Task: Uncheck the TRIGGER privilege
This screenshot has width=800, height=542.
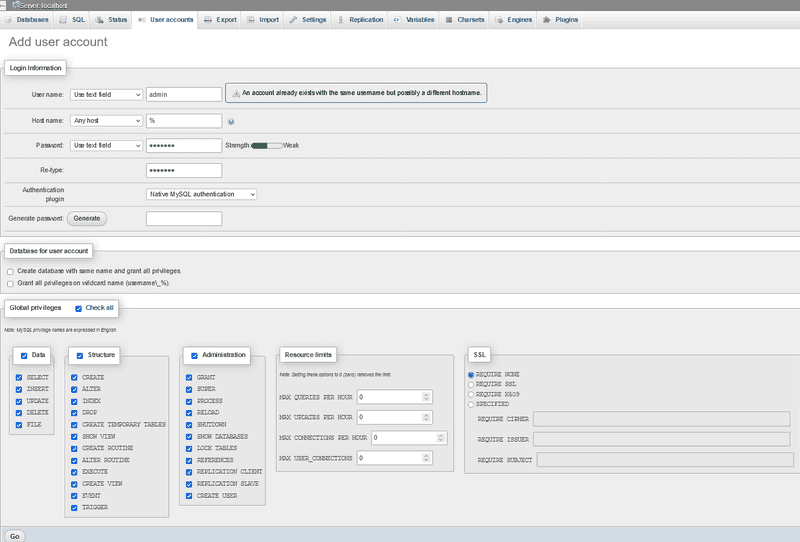Action: point(74,508)
